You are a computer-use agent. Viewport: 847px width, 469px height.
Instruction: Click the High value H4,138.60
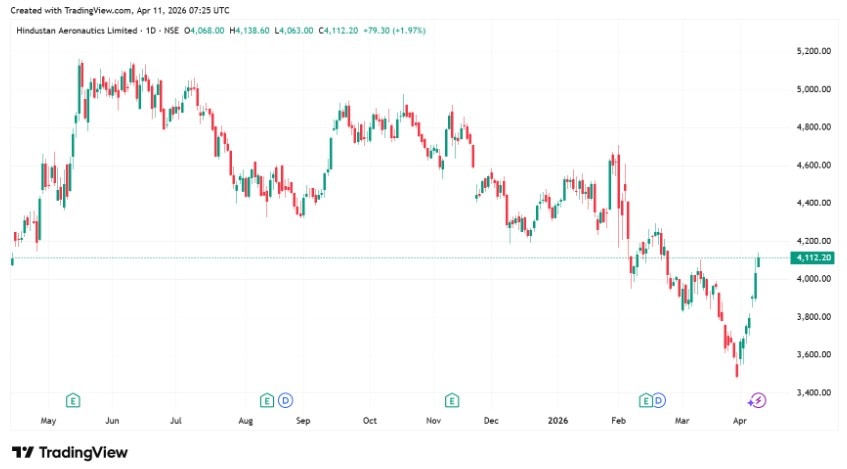(251, 31)
